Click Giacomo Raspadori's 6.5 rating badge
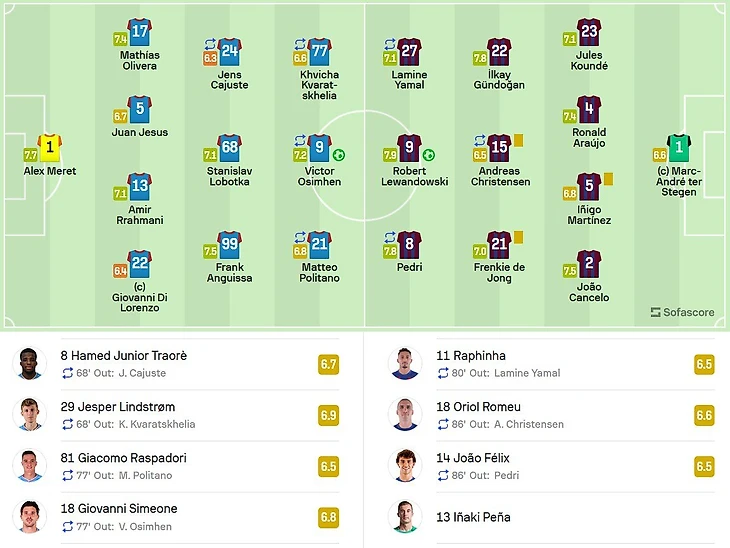 pyautogui.click(x=328, y=466)
